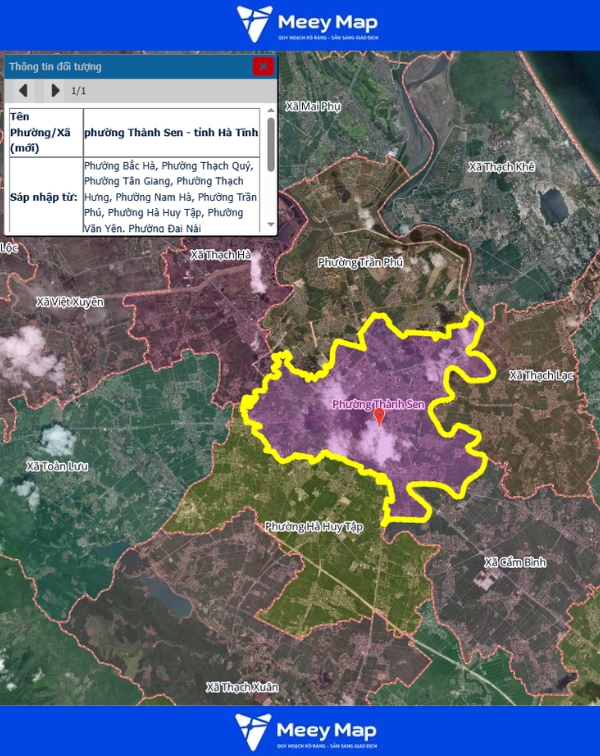600x756 pixels.
Task: Close the Thông tin đối tượng panel
Action: [x=263, y=67]
